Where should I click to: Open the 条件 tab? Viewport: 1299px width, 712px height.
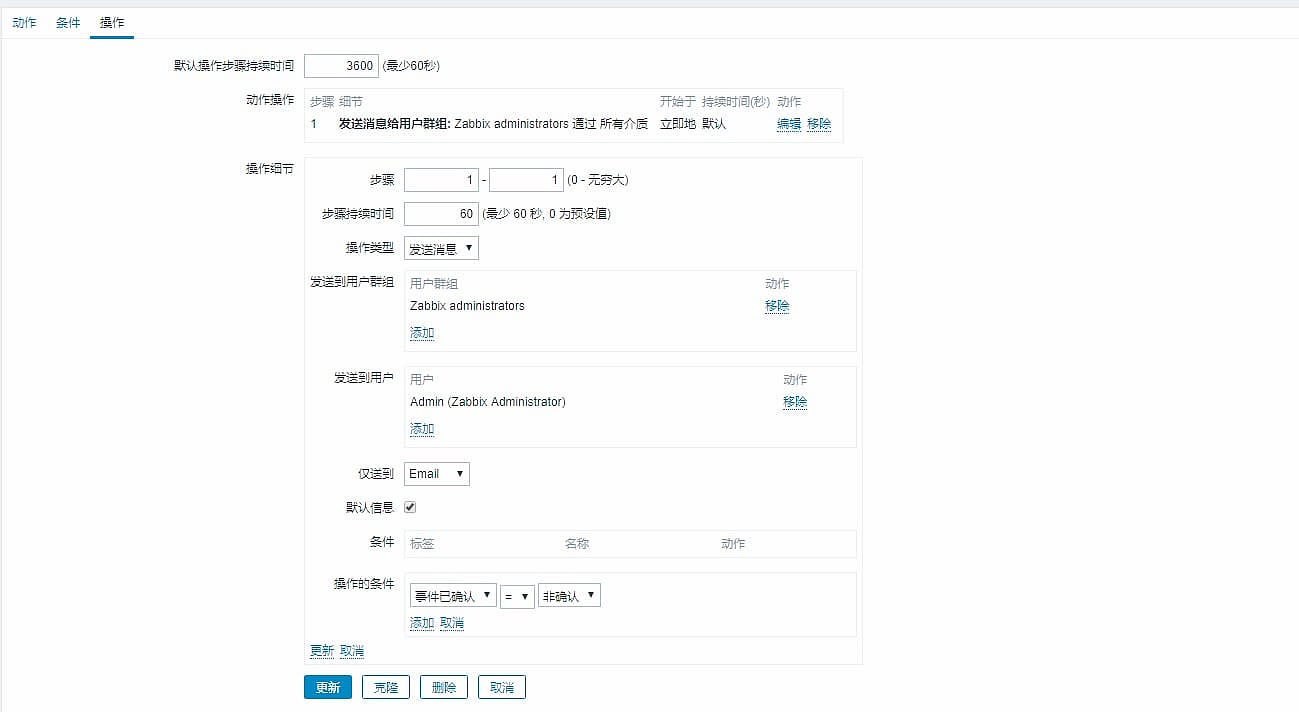pyautogui.click(x=68, y=22)
